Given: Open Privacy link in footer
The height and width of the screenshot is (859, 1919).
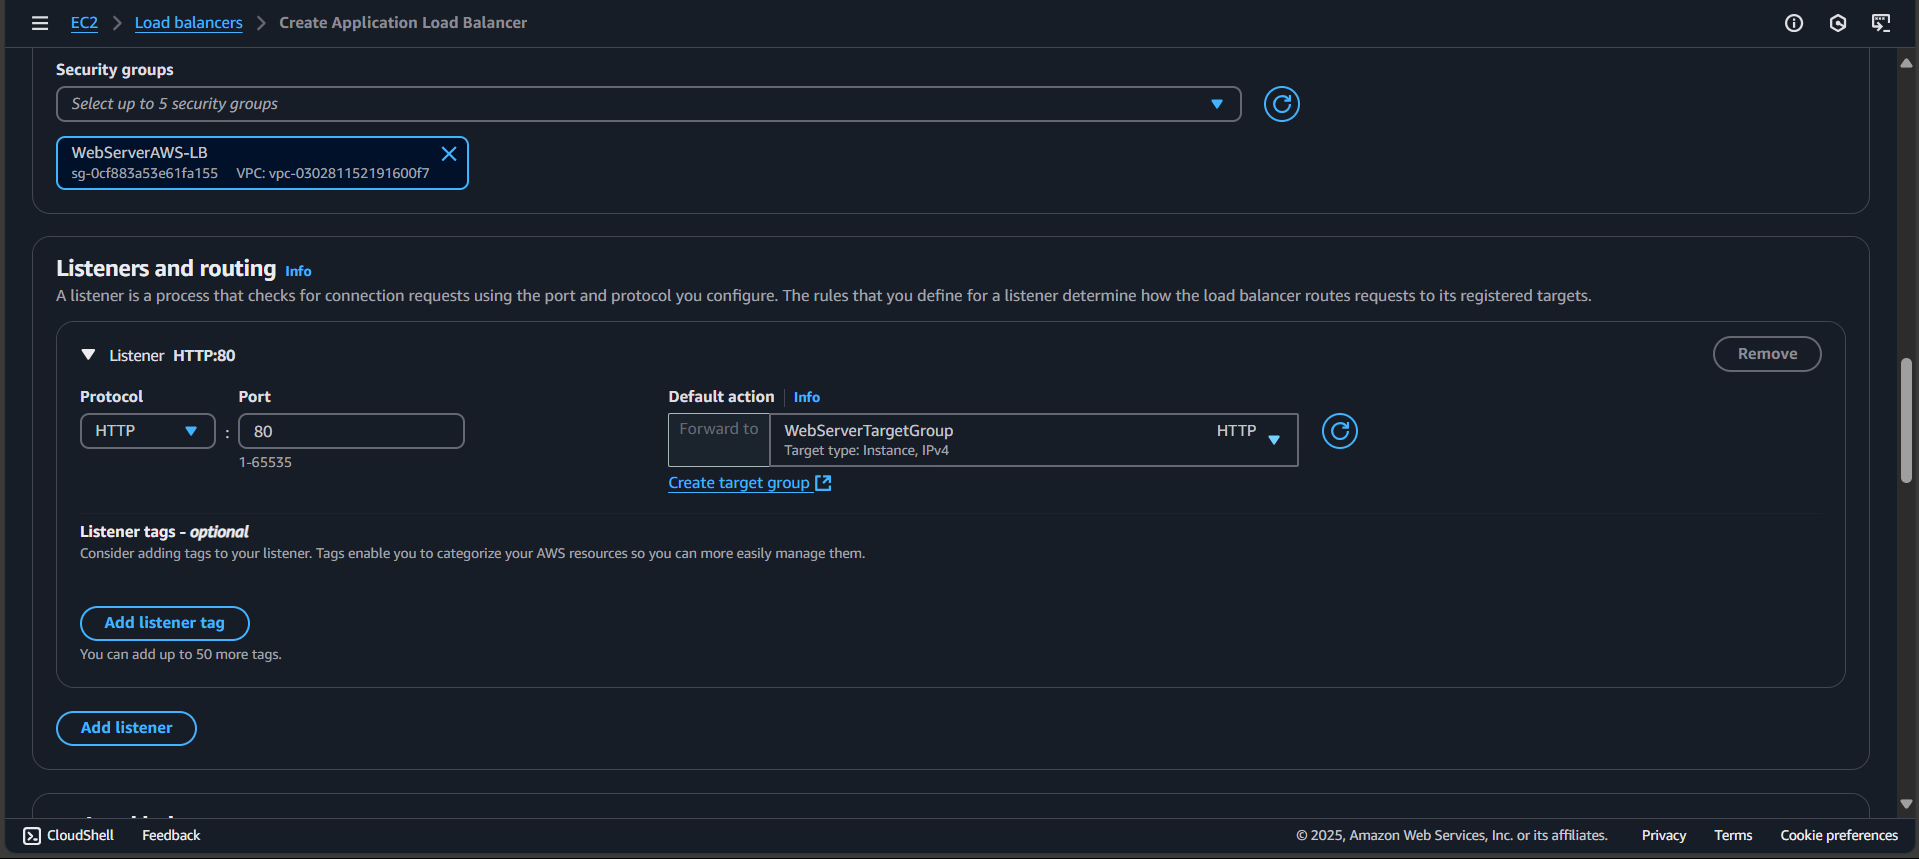Looking at the screenshot, I should [x=1664, y=835].
